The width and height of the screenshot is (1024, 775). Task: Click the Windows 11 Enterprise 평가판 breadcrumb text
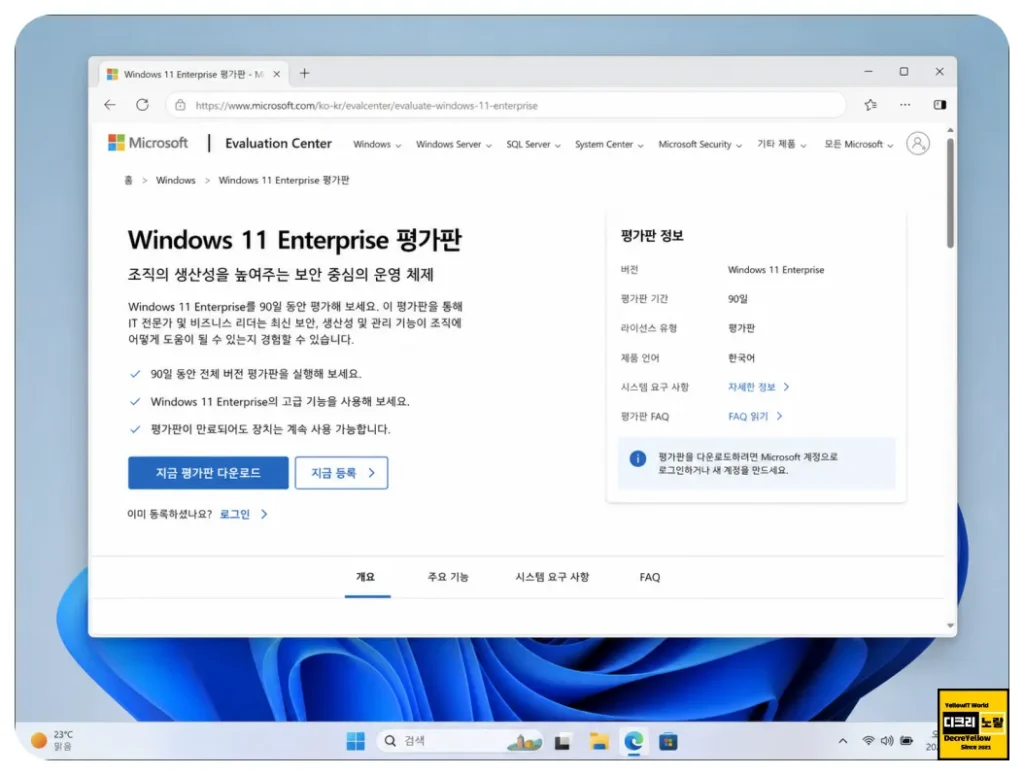(283, 180)
